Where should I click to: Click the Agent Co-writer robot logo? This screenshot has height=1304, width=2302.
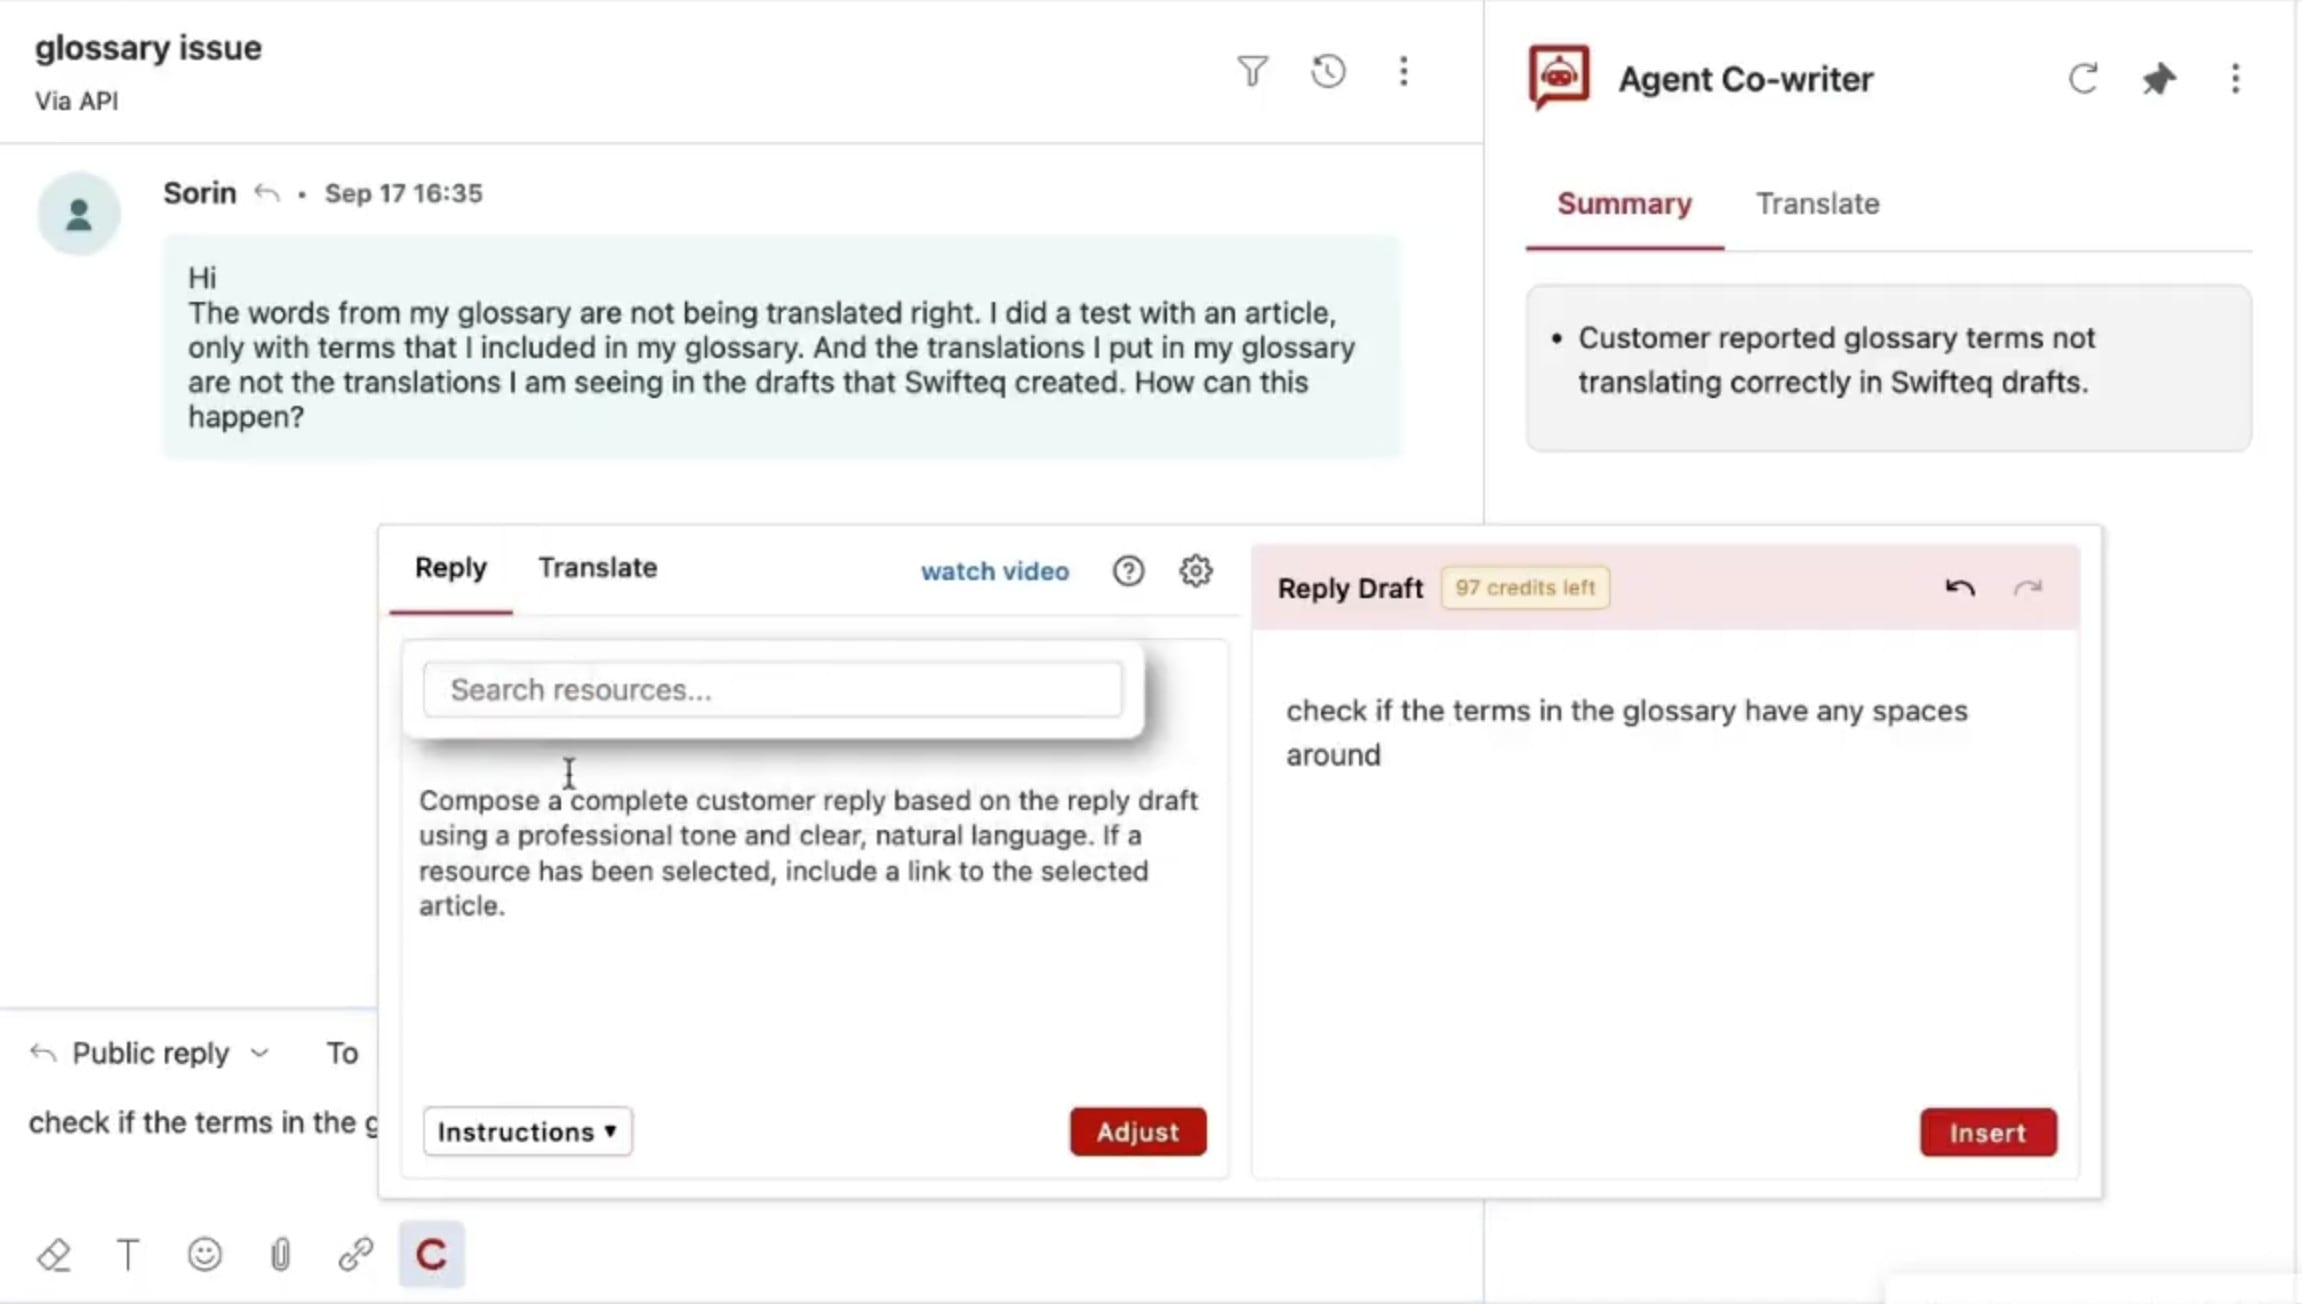coord(1558,77)
